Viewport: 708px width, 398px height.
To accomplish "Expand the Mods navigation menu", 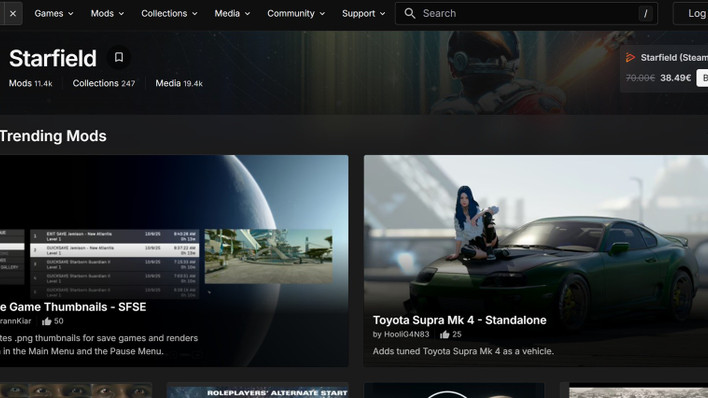I will (107, 14).
